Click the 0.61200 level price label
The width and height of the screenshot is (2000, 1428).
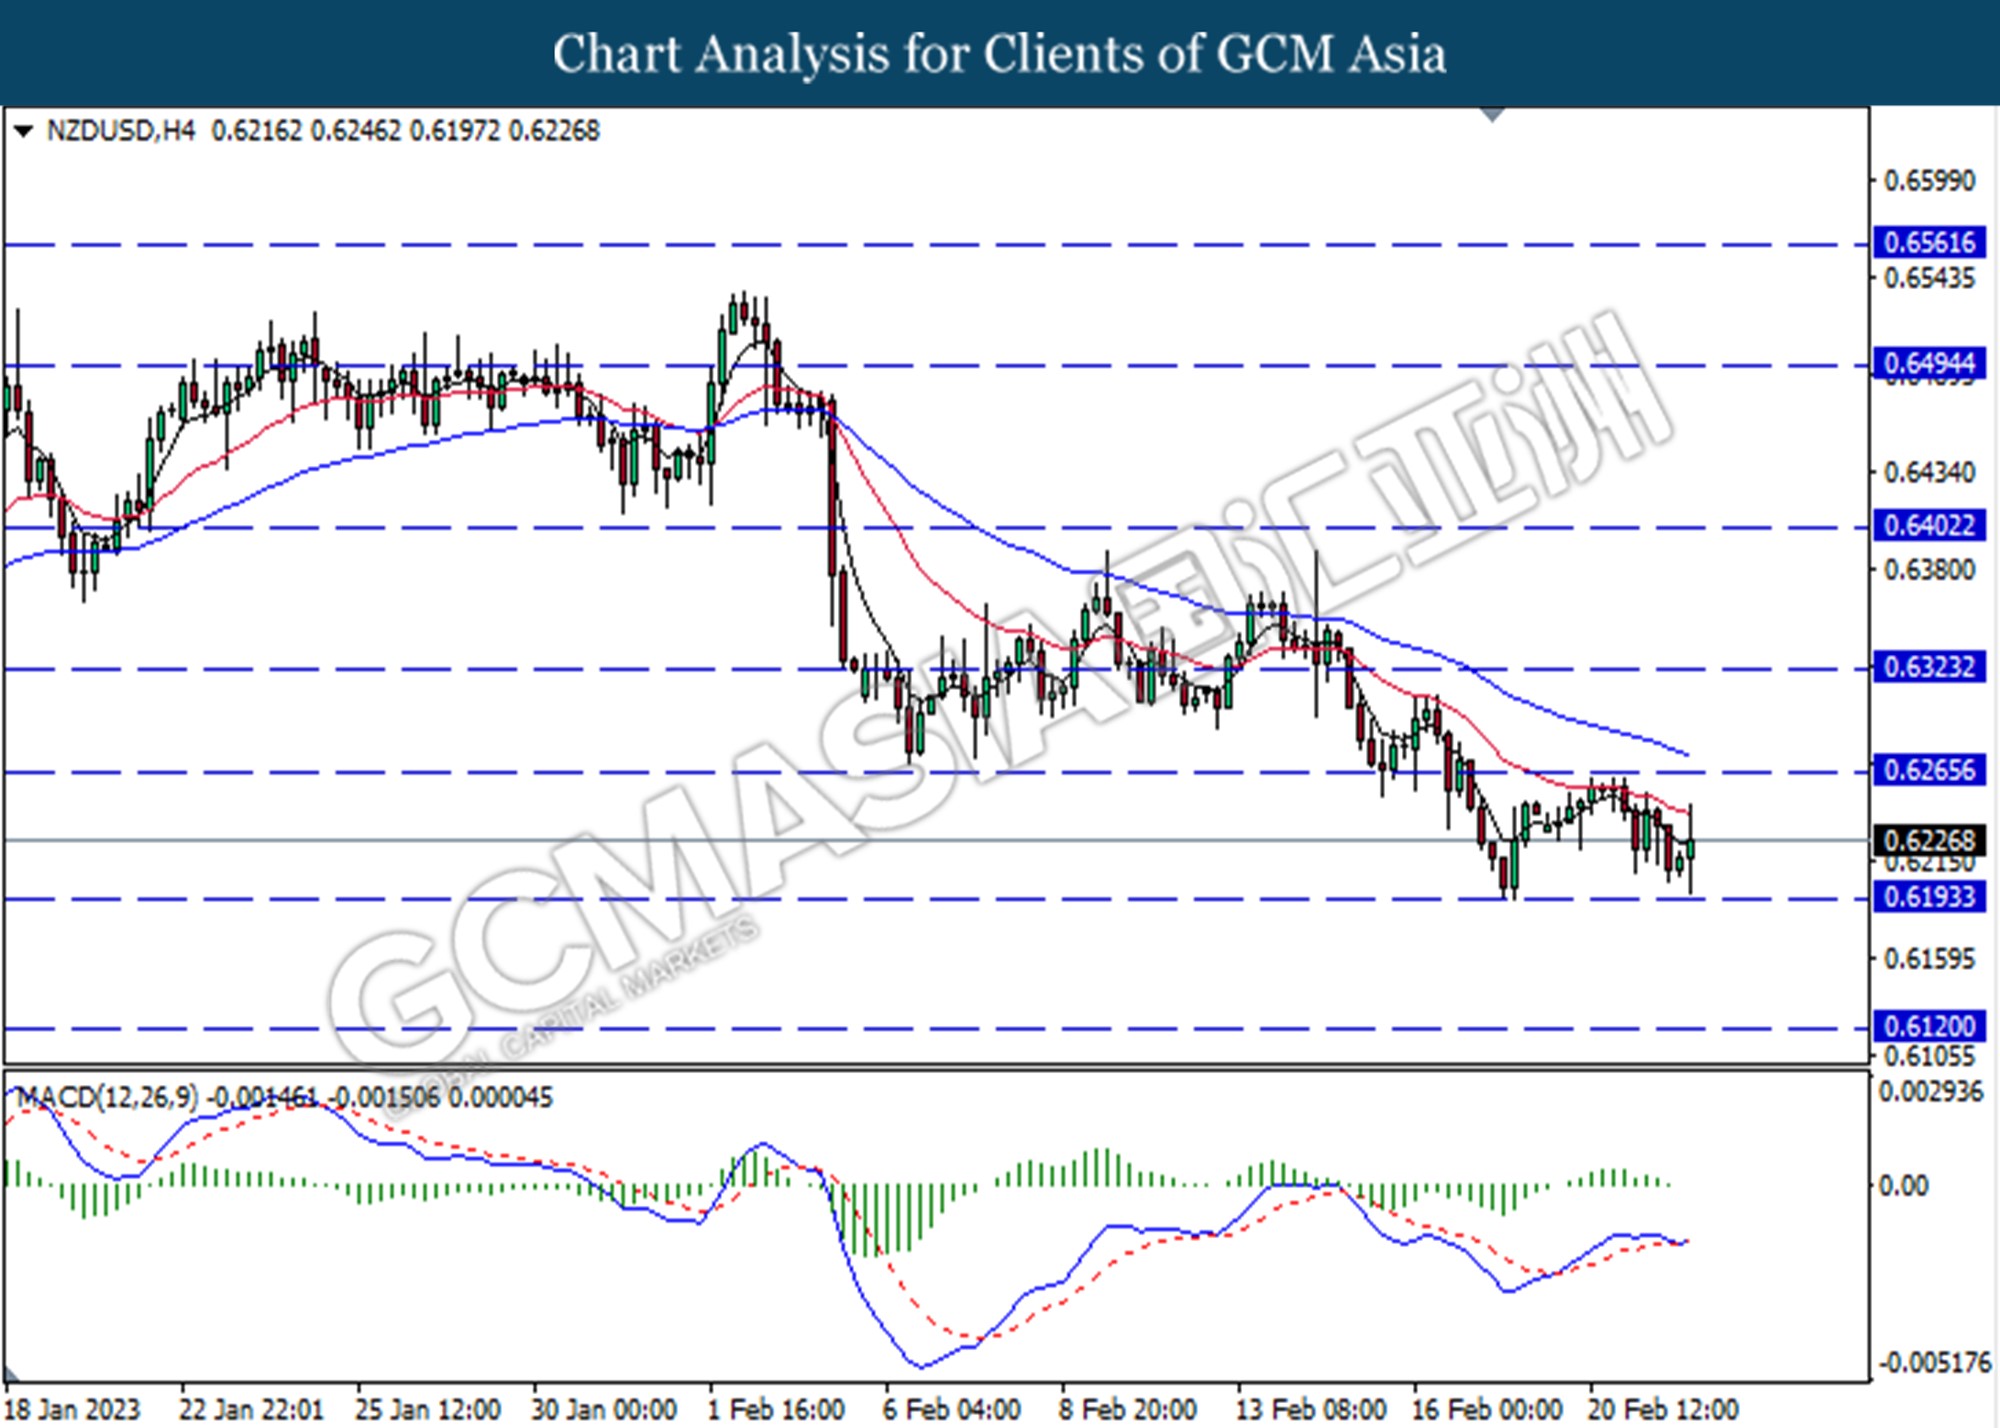pos(1929,1026)
